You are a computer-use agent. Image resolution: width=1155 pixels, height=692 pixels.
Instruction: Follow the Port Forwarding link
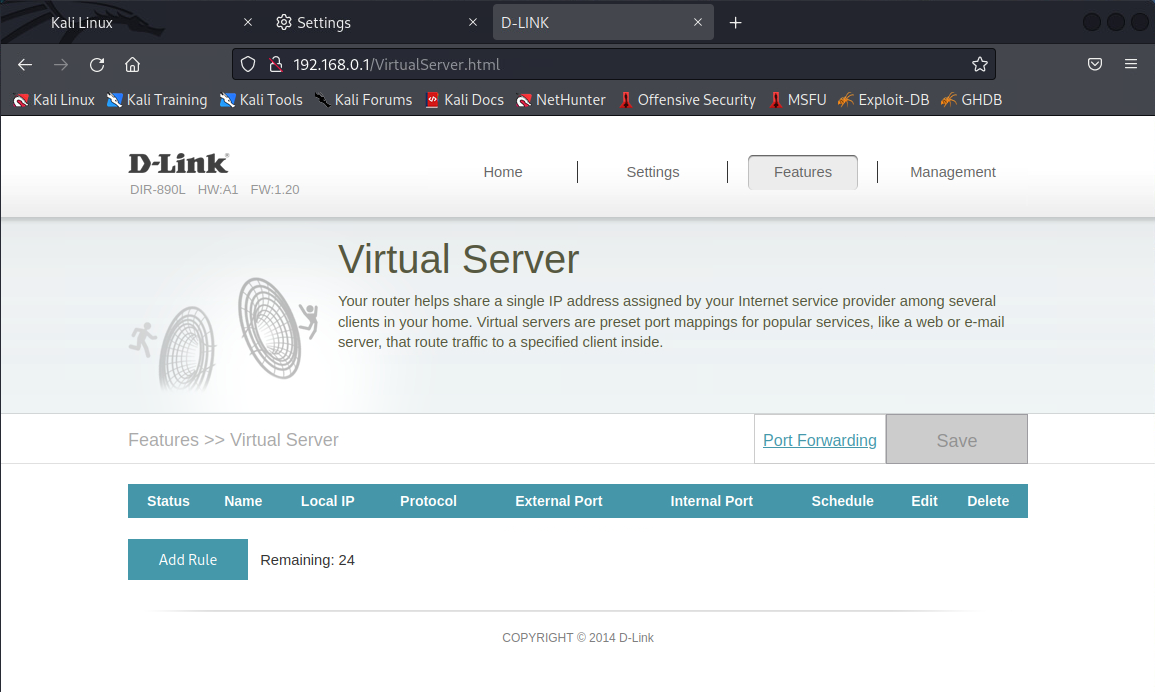tap(820, 440)
